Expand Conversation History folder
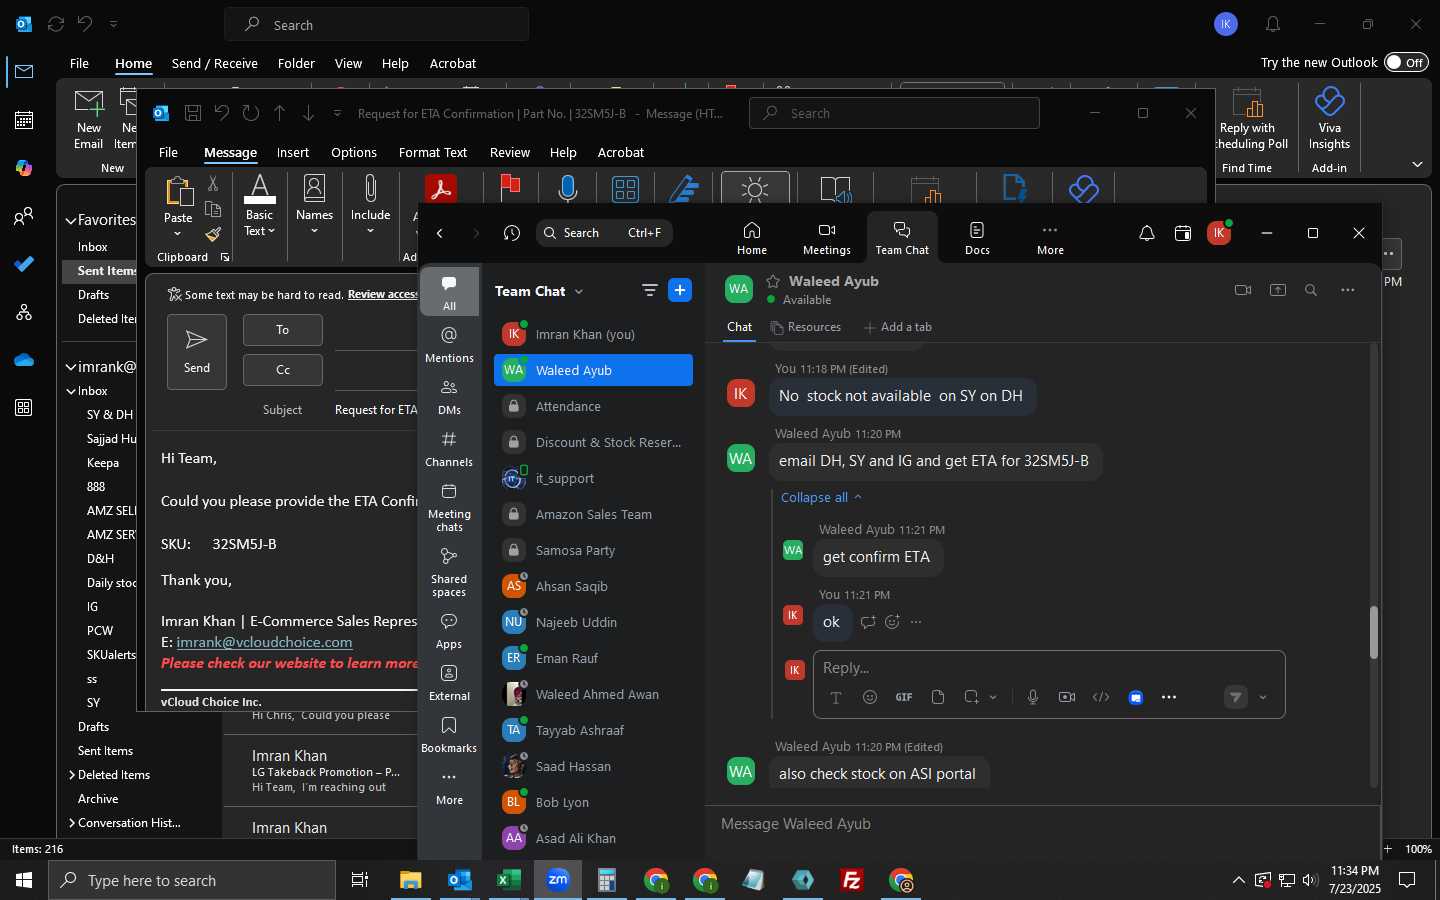Screen dimensions: 1440x900 [72, 823]
